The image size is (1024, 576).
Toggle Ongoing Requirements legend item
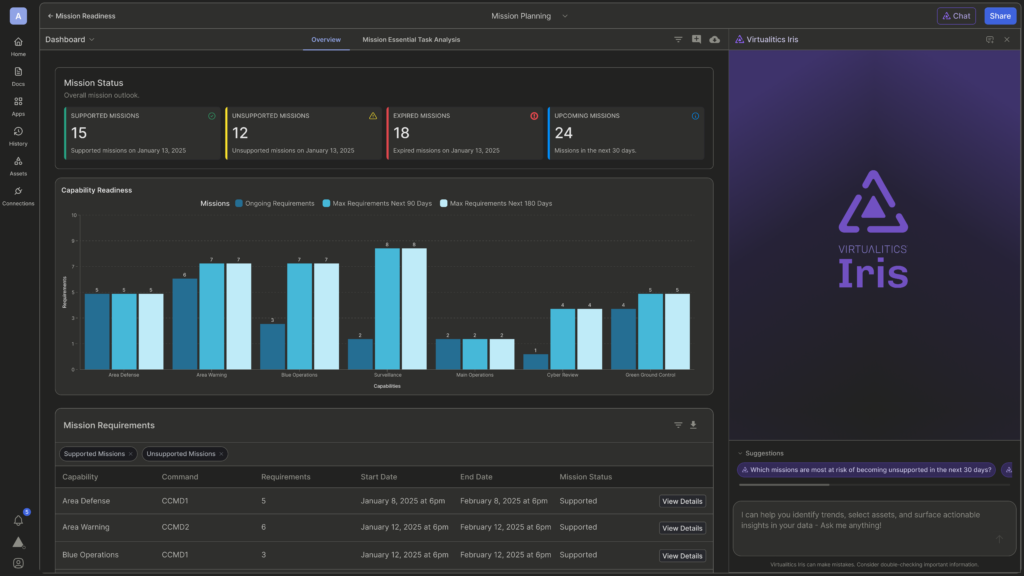tap(274, 204)
